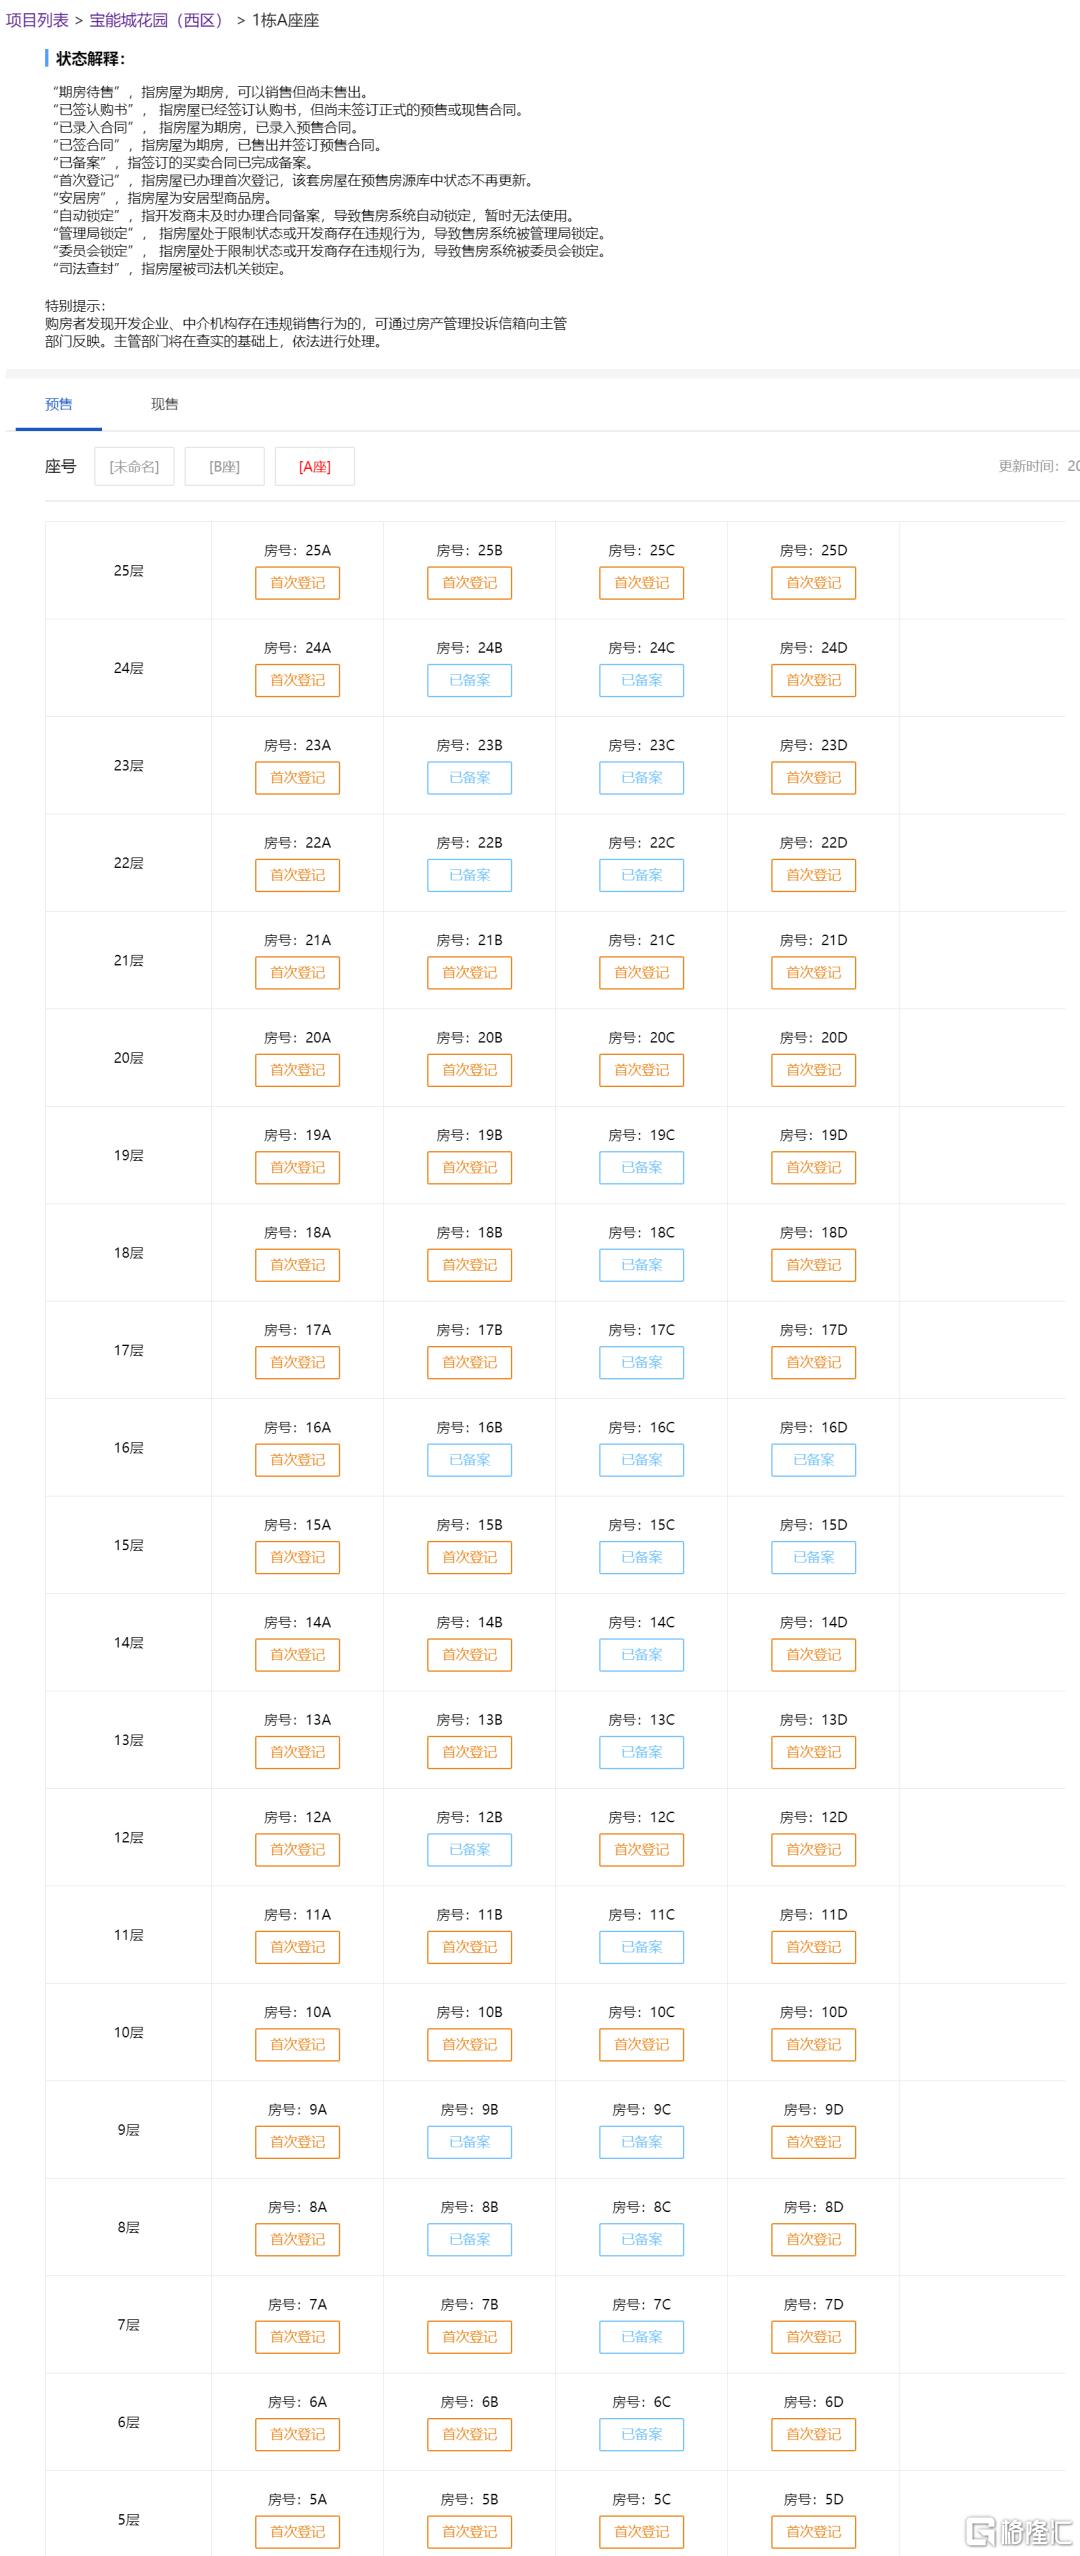This screenshot has width=1080, height=2556.
Task: View room 7C 已备案 status
Action: [x=641, y=2337]
